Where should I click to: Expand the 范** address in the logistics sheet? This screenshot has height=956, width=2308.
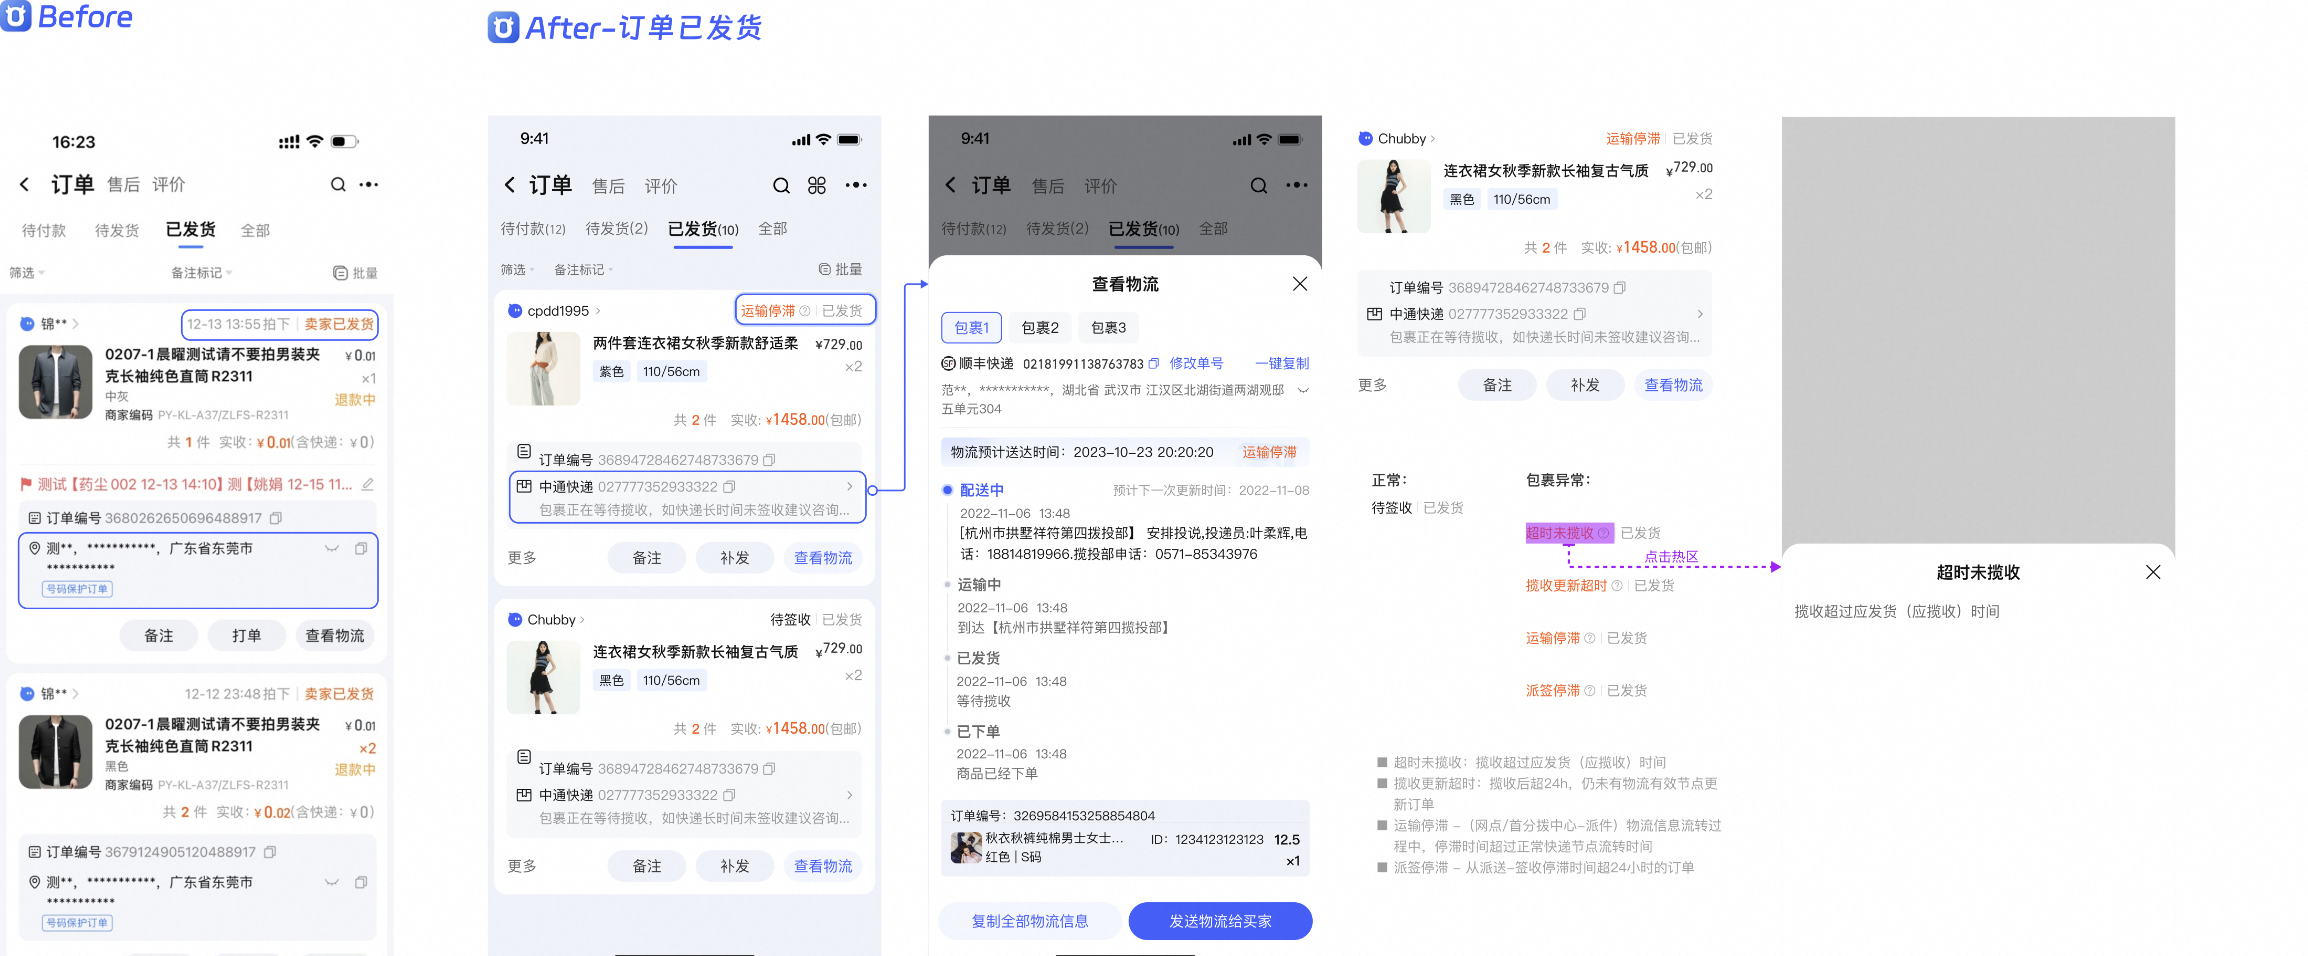[1303, 390]
